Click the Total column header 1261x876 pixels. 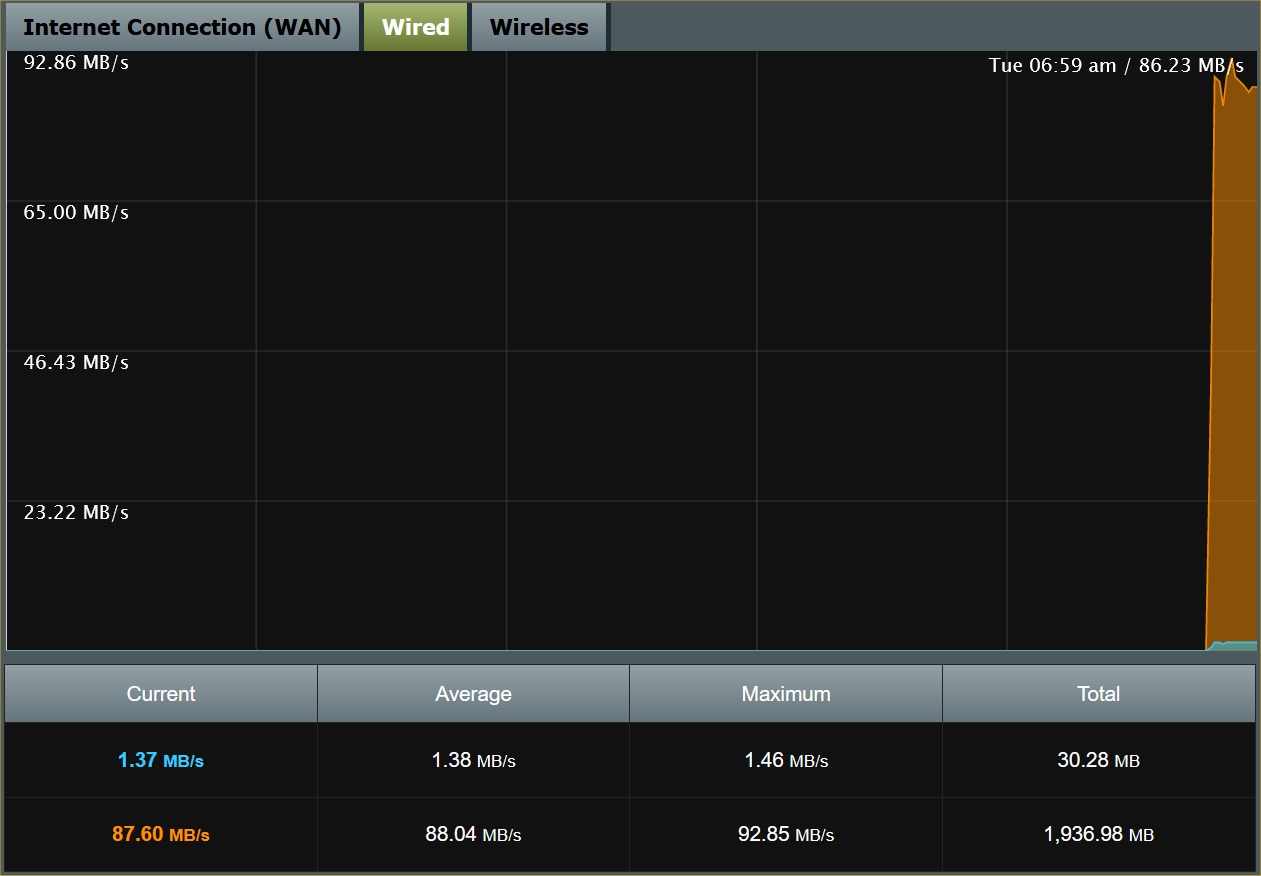pos(1099,694)
